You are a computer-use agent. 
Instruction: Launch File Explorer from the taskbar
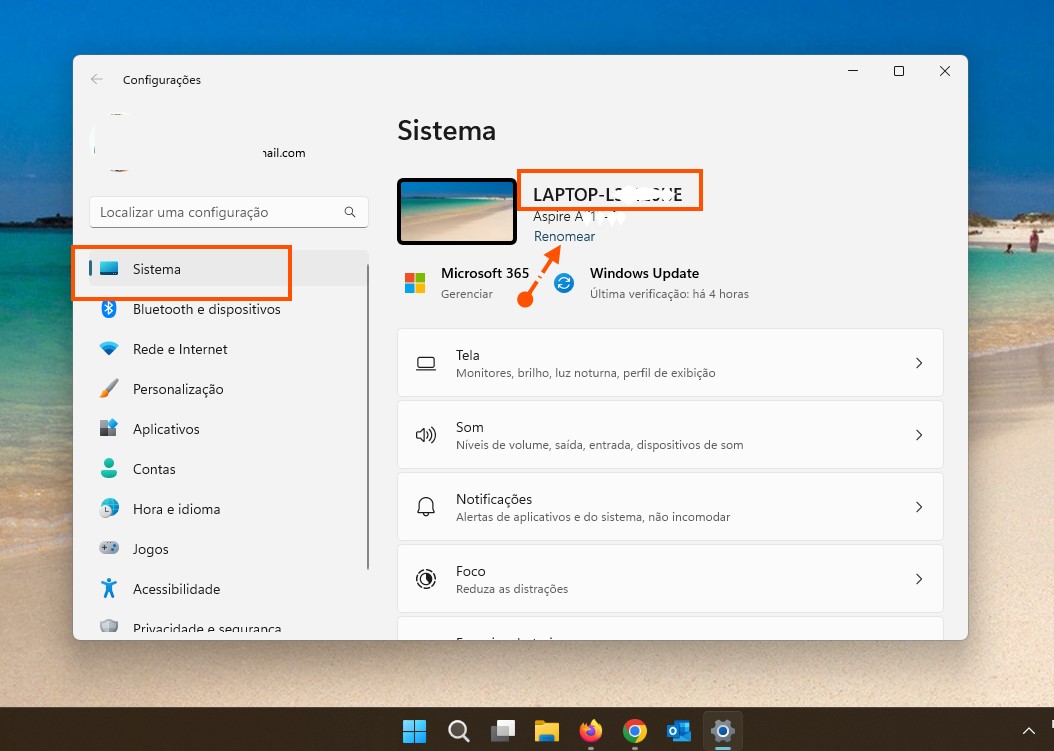(546, 731)
